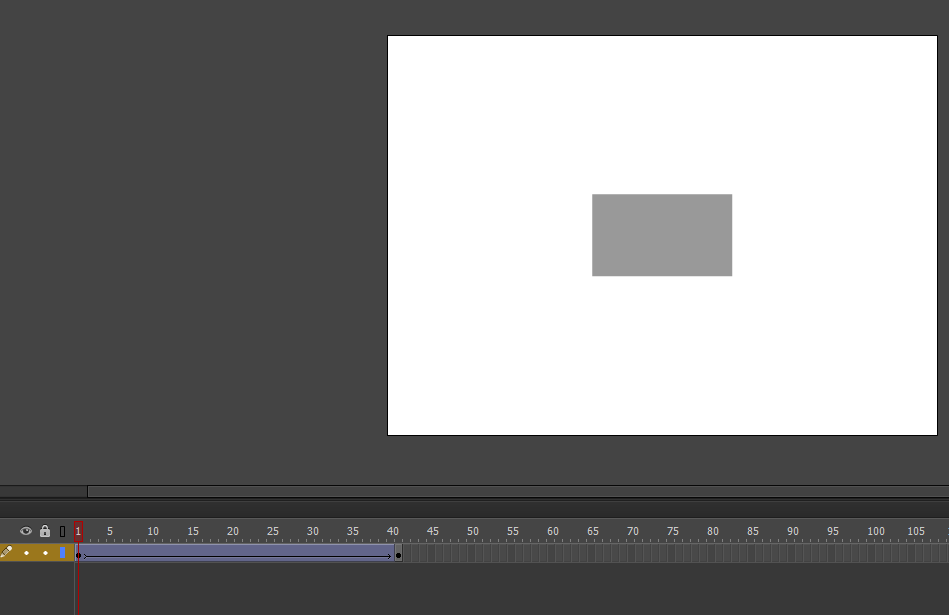
Task: Move playhead to frame 20 on ruler
Action: [231, 531]
